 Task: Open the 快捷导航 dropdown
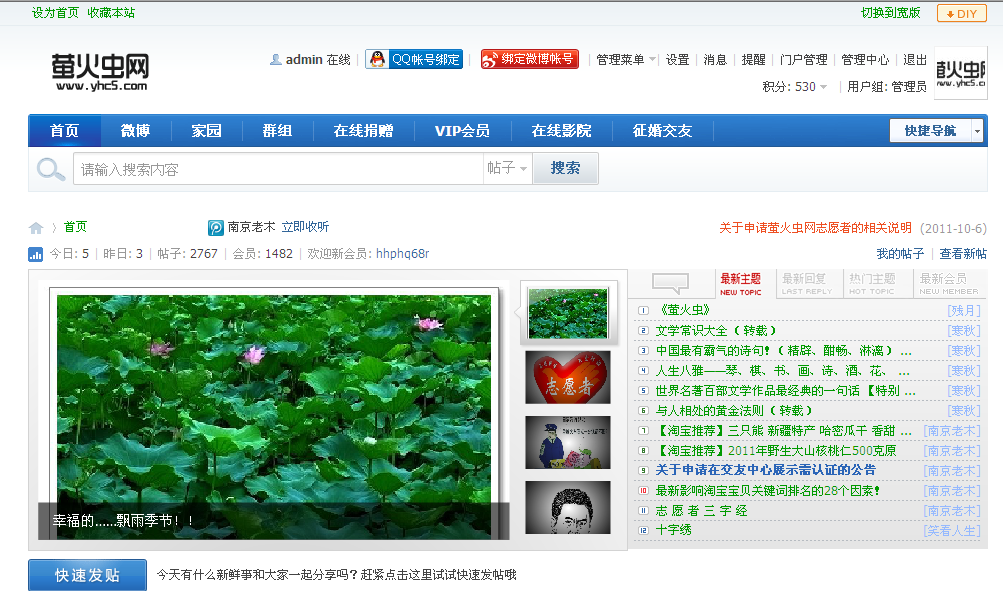(935, 130)
